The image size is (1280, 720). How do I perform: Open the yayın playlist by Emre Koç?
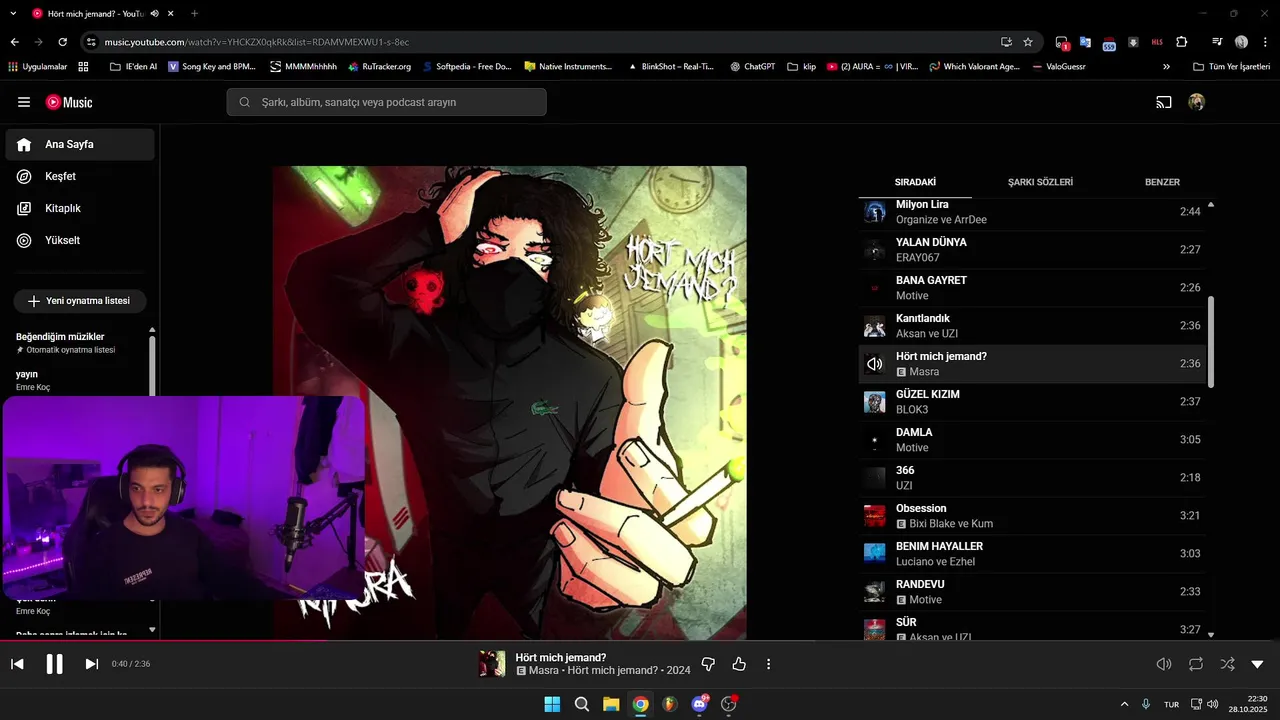point(76,380)
